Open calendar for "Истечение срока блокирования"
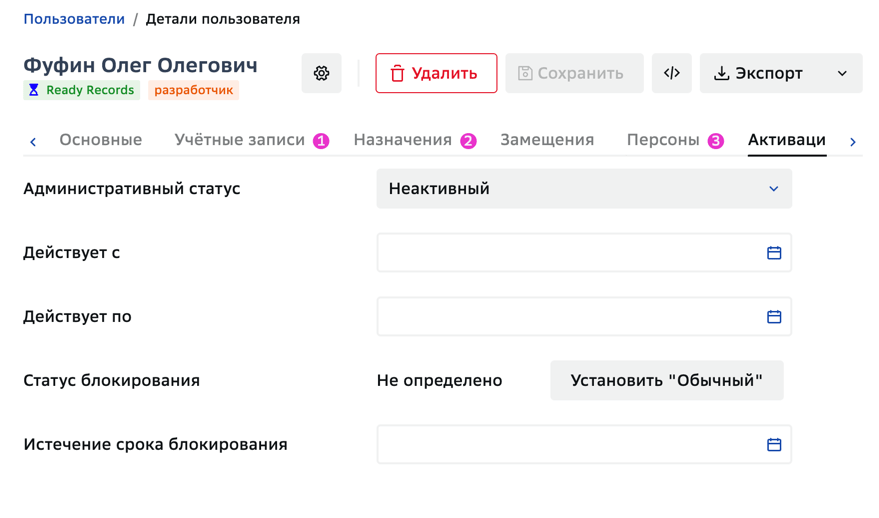Screen dimensions: 879x518 point(774,445)
